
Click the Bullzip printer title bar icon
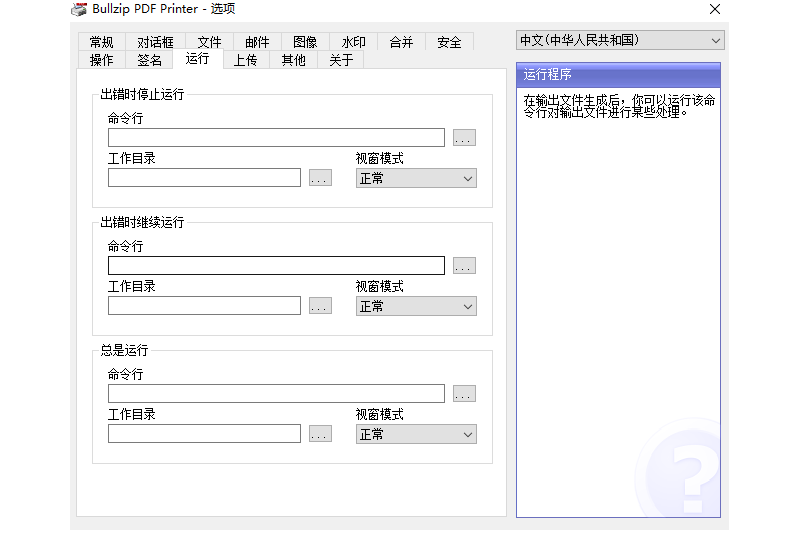click(79, 9)
